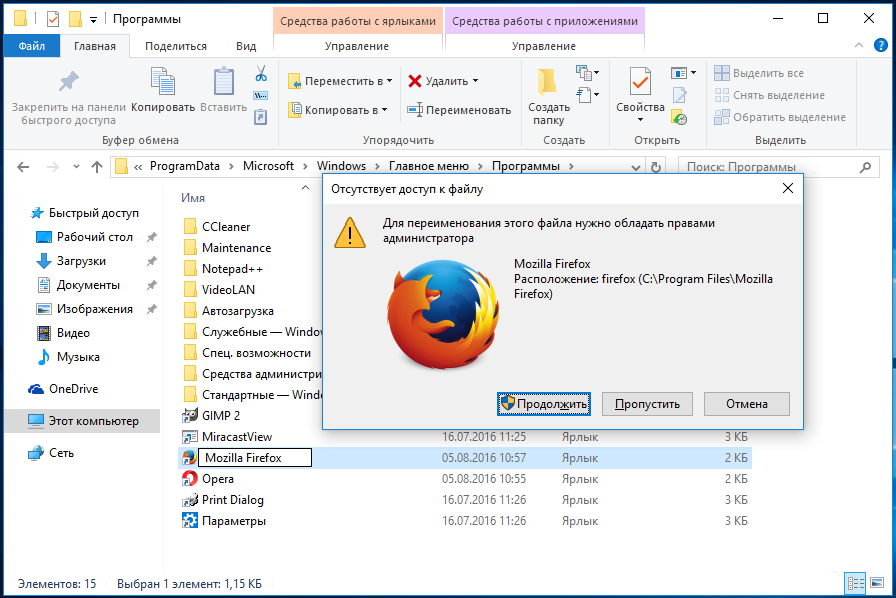This screenshot has width=896, height=598.
Task: Open Управление under Средства работы с ярлыками
Action: coord(357,46)
